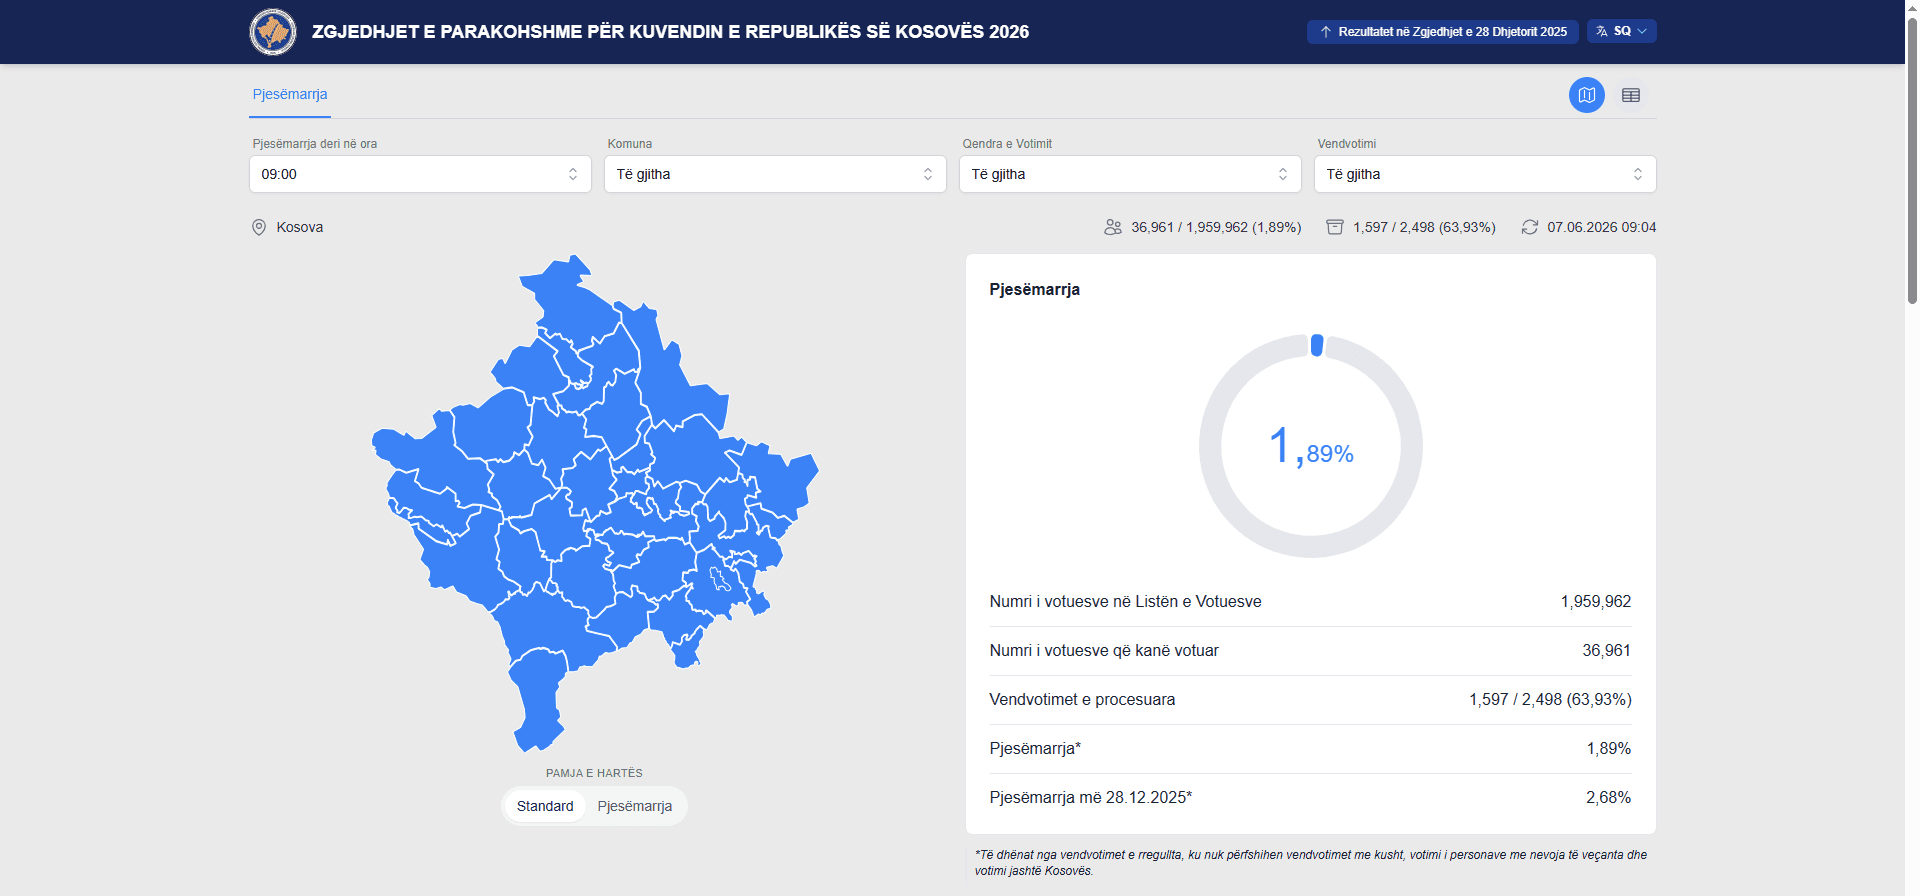Select Pjesëmarrja map view toggle
Screen dimensions: 1920x896
click(635, 806)
